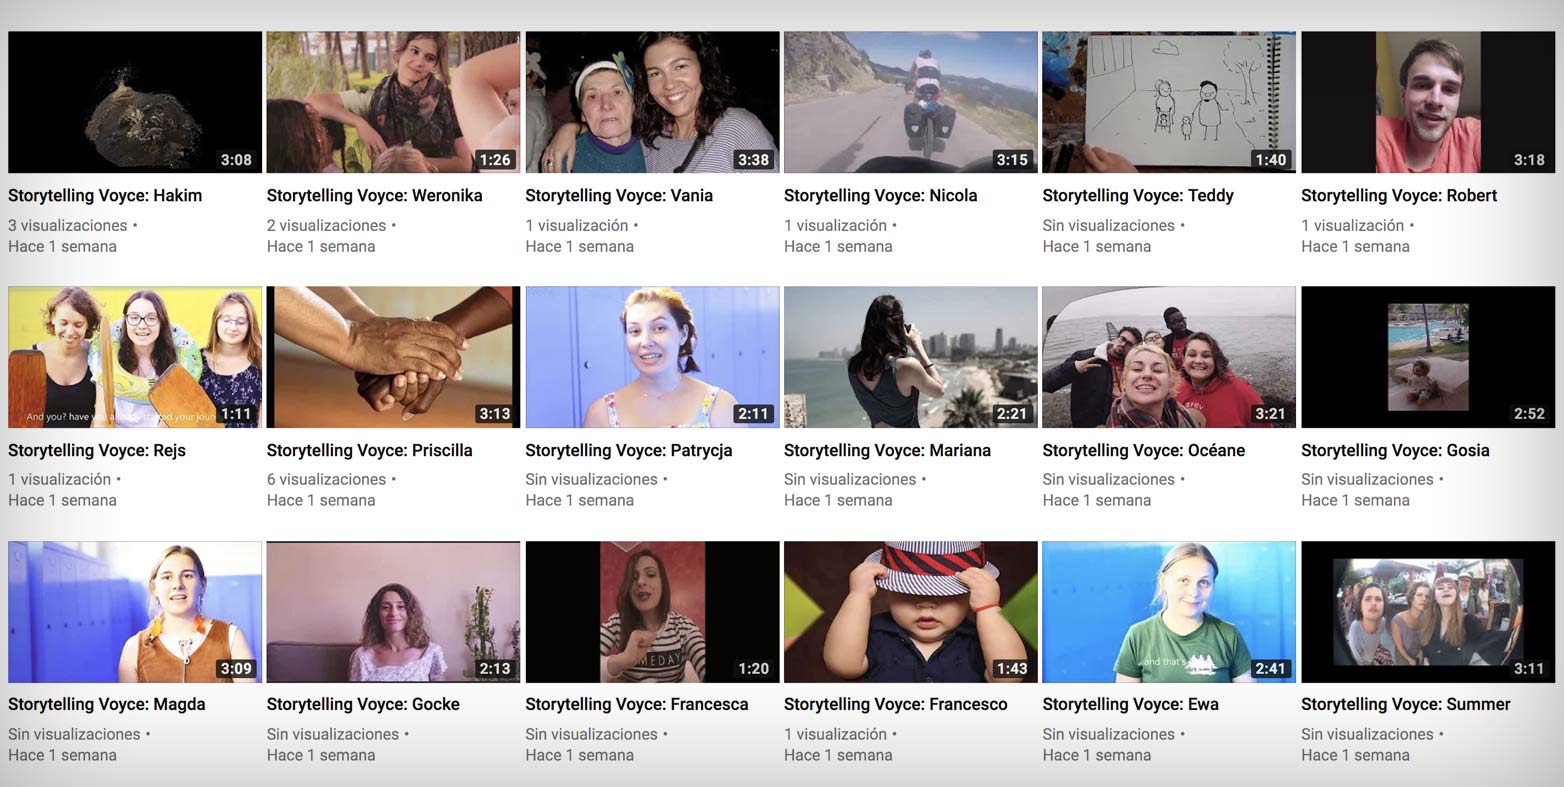Open the Francesca video thumbnail

[652, 612]
